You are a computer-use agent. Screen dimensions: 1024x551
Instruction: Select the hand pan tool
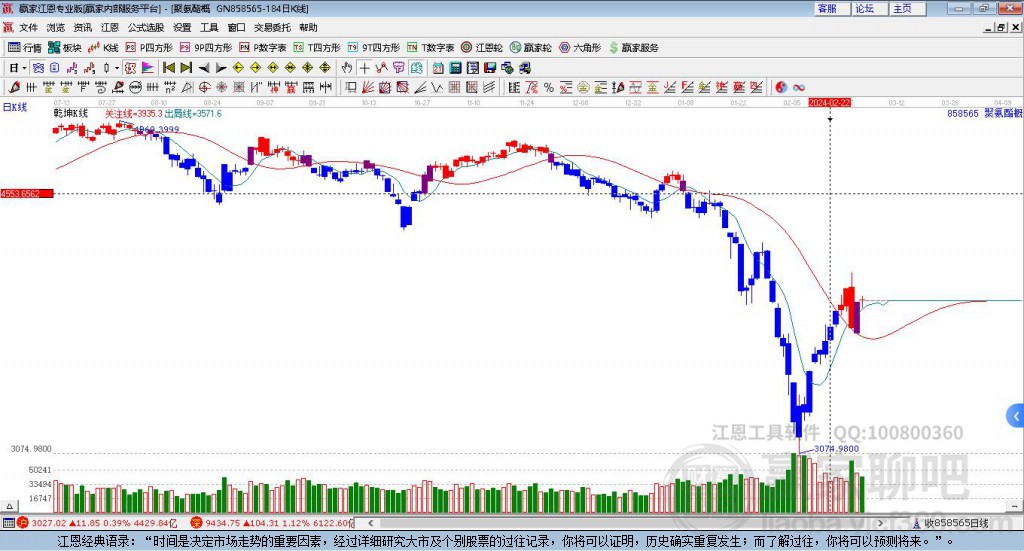(x=347, y=68)
